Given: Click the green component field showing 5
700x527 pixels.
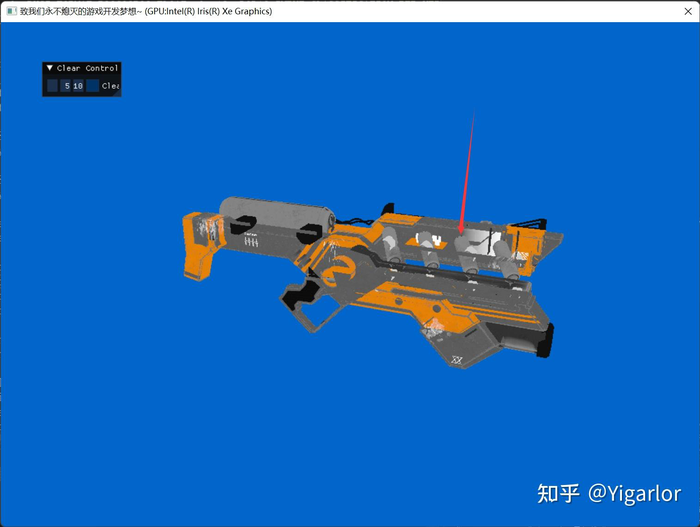Looking at the screenshot, I should click(66, 86).
